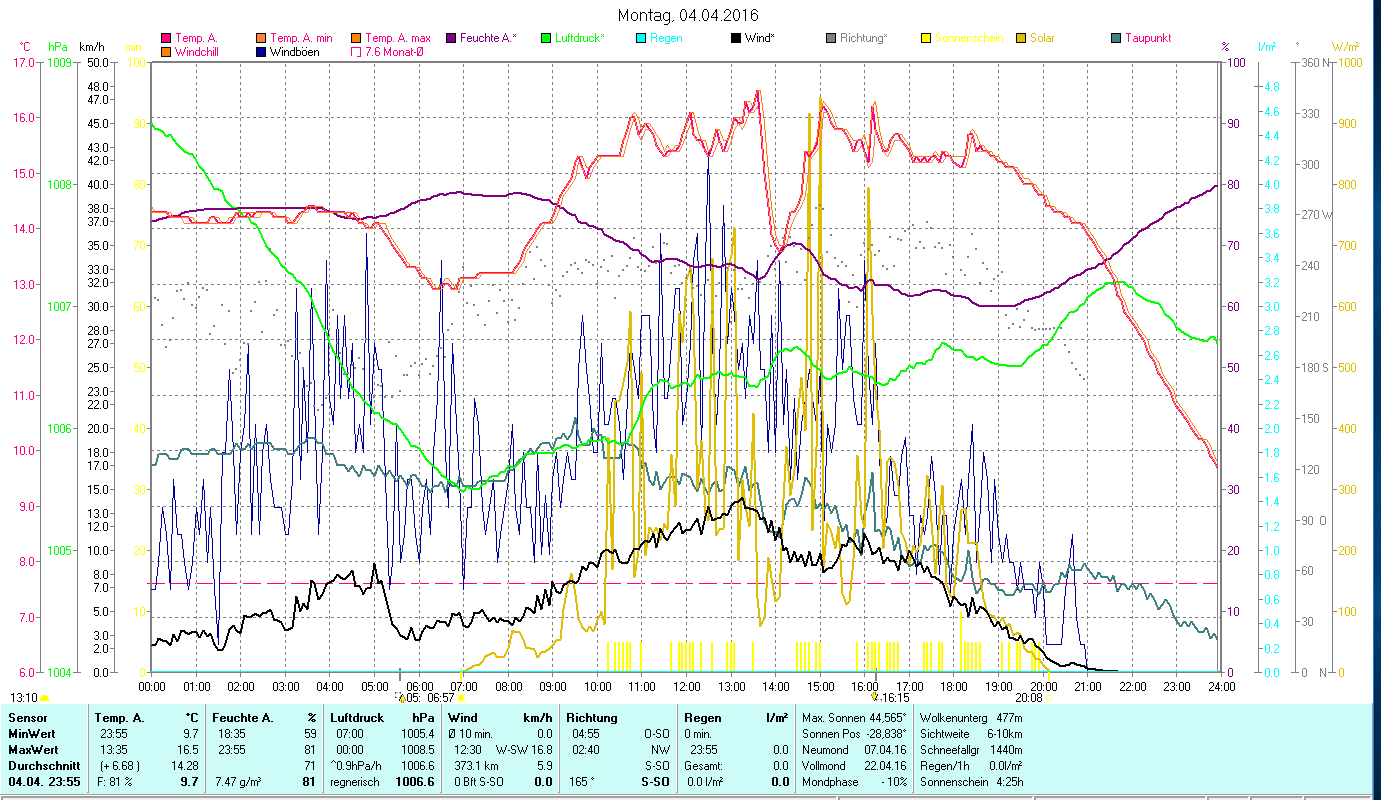The image size is (1381, 800).
Task: Click the minimum pressure value "1005.4"
Action: click(x=418, y=733)
